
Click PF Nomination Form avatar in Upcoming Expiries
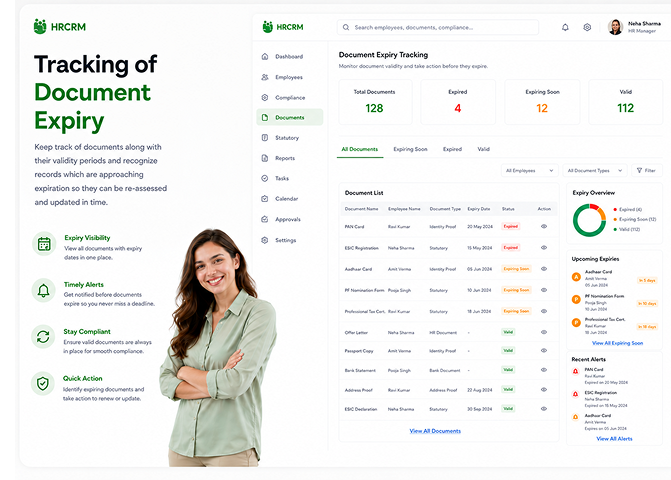(576, 299)
